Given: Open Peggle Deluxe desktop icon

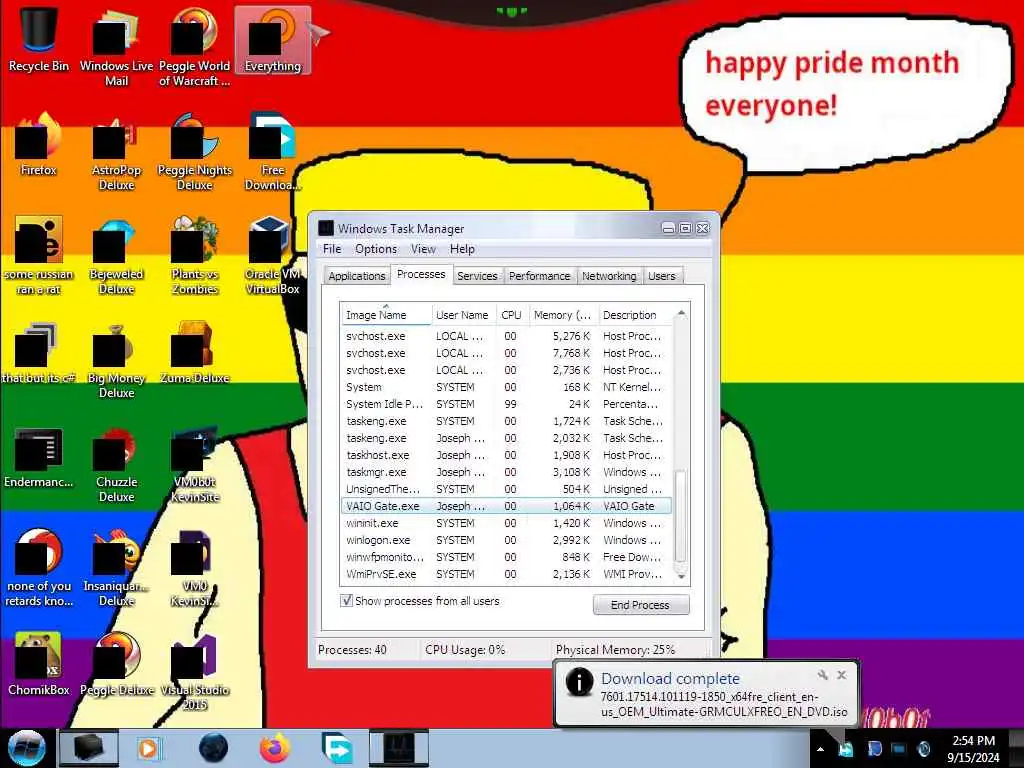Looking at the screenshot, I should point(116,664).
